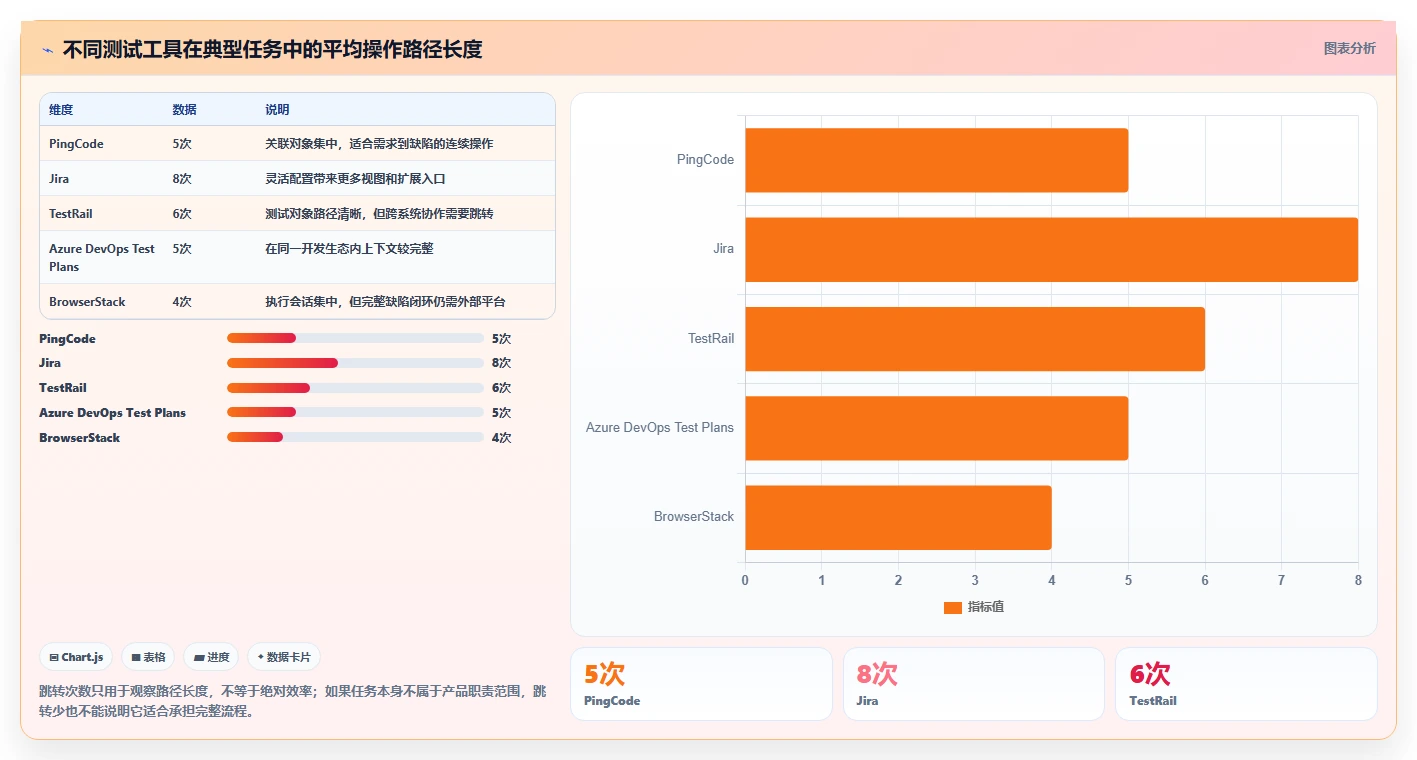This screenshot has height=760, width=1417.
Task: Click the PingCode bar in chart
Action: 936,160
